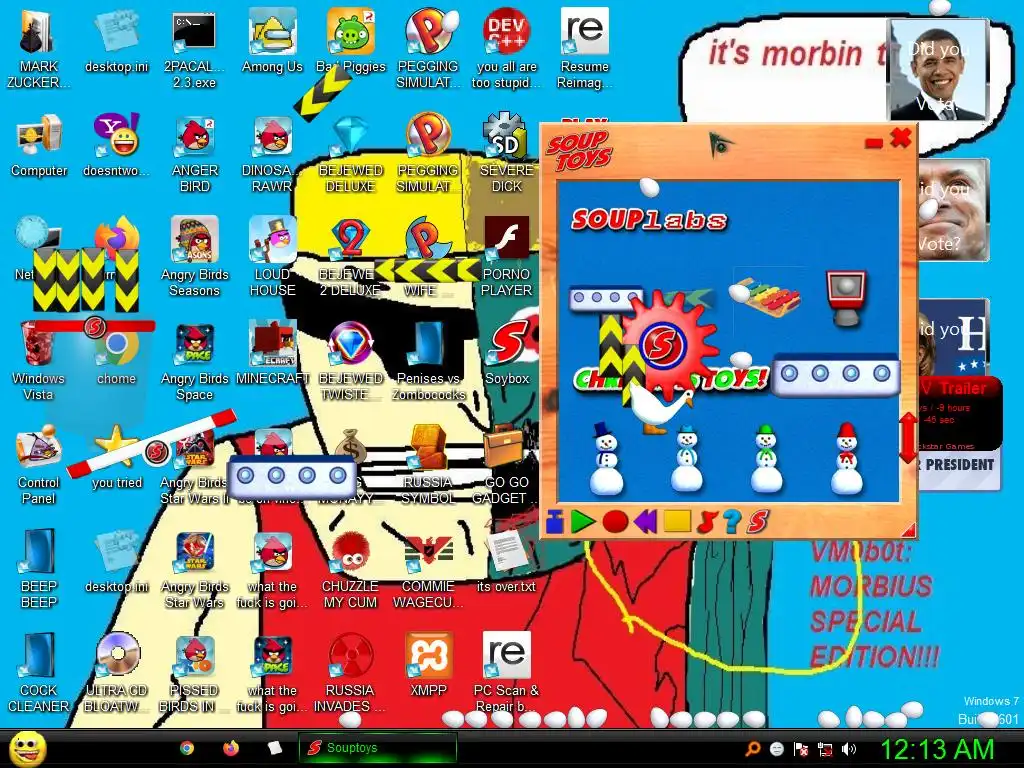Click the blue weight icon in Souptoys toolbar
The image size is (1024, 768).
[554, 522]
